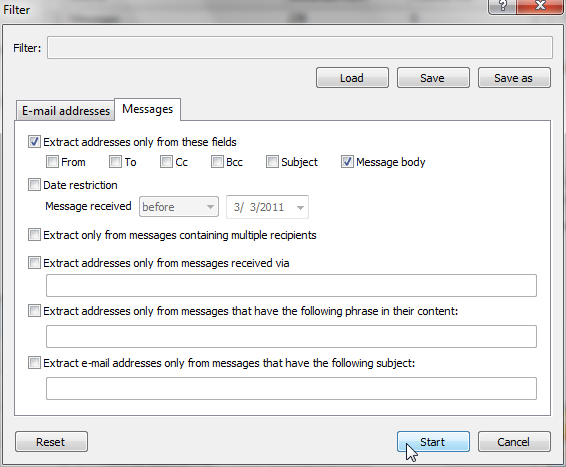Screen dimensions: 566x467
Task: Tick the To field checkbox
Action: tap(116, 162)
